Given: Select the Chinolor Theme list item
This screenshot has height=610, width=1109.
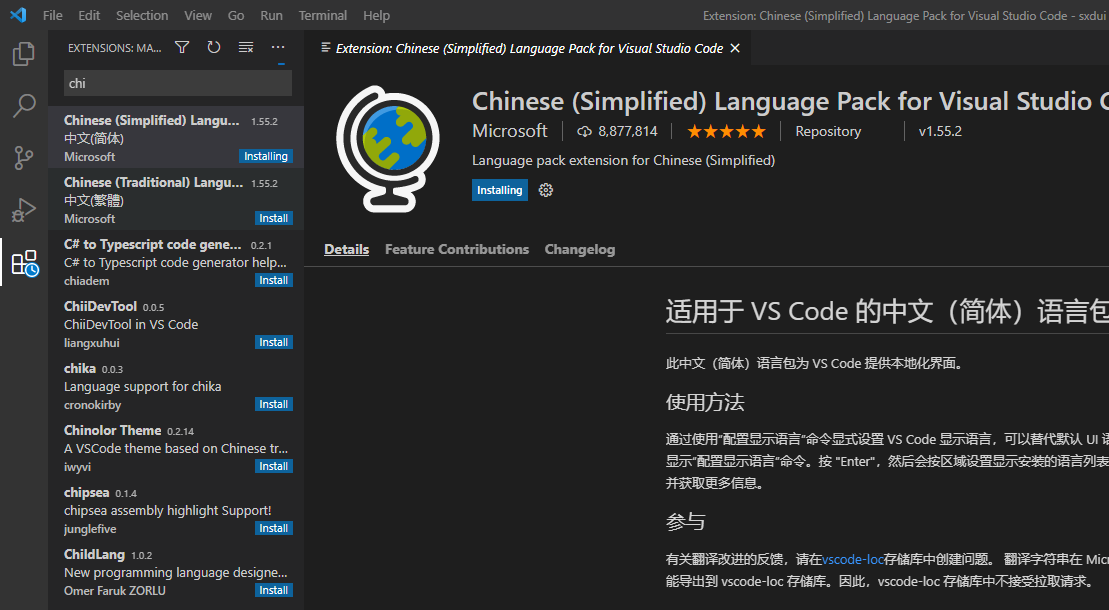Looking at the screenshot, I should click(176, 447).
